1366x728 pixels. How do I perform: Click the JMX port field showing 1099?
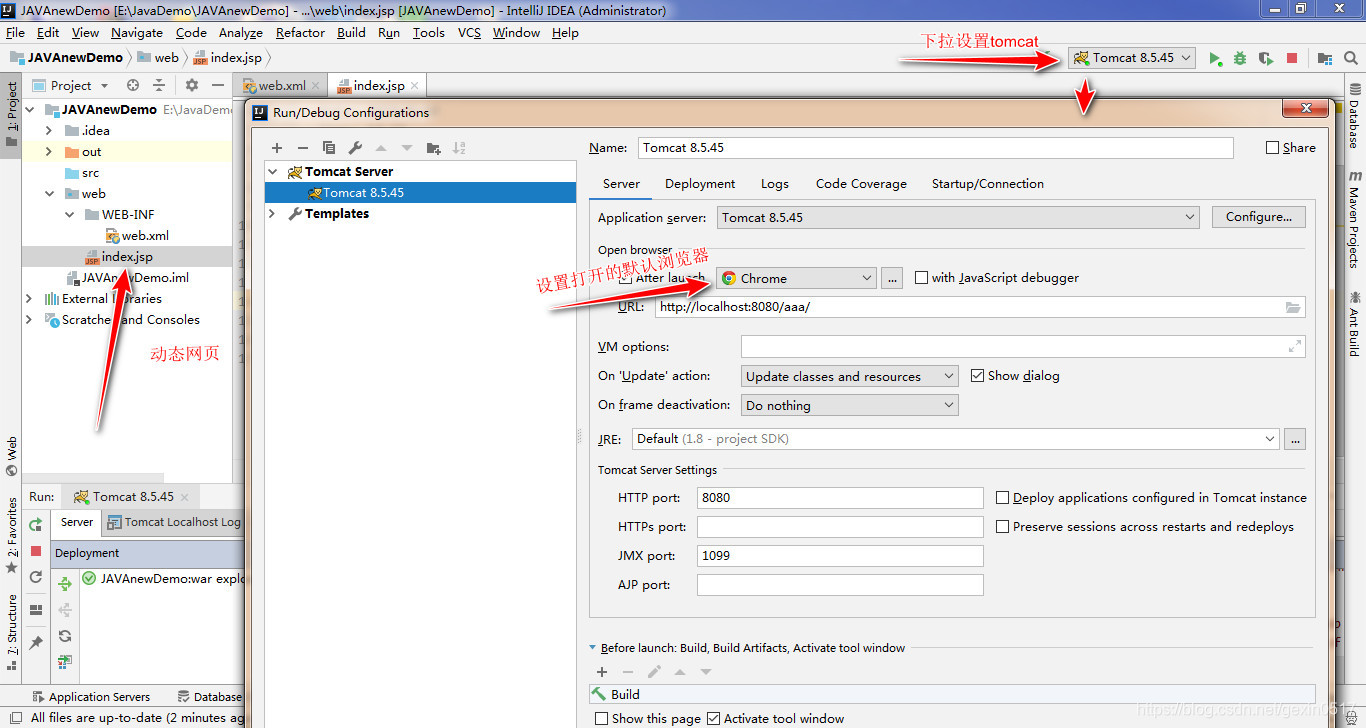click(840, 555)
